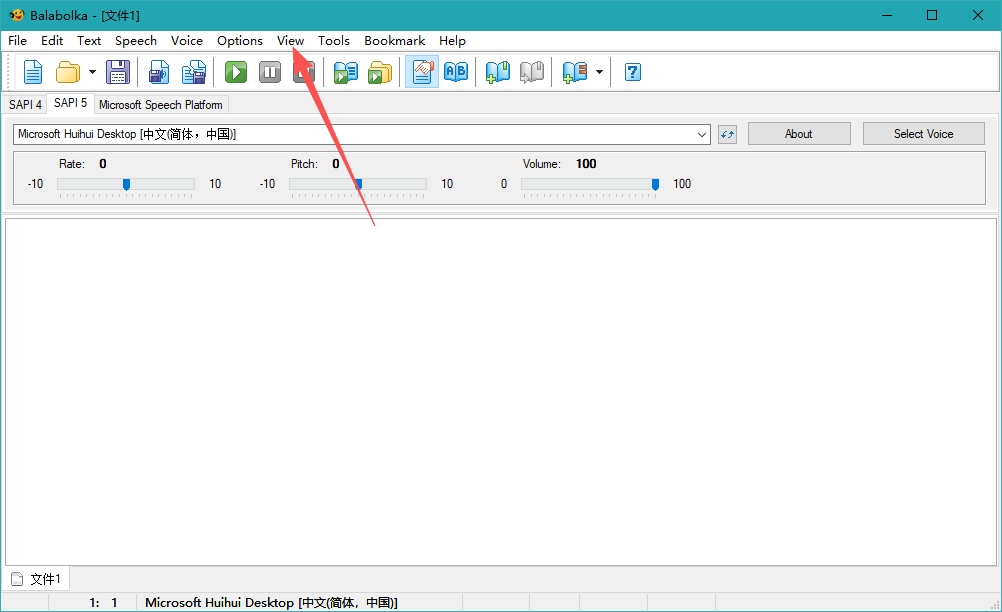Screen dimensions: 1002x612
Task: Click the Pitch slider track
Action: tap(358, 184)
